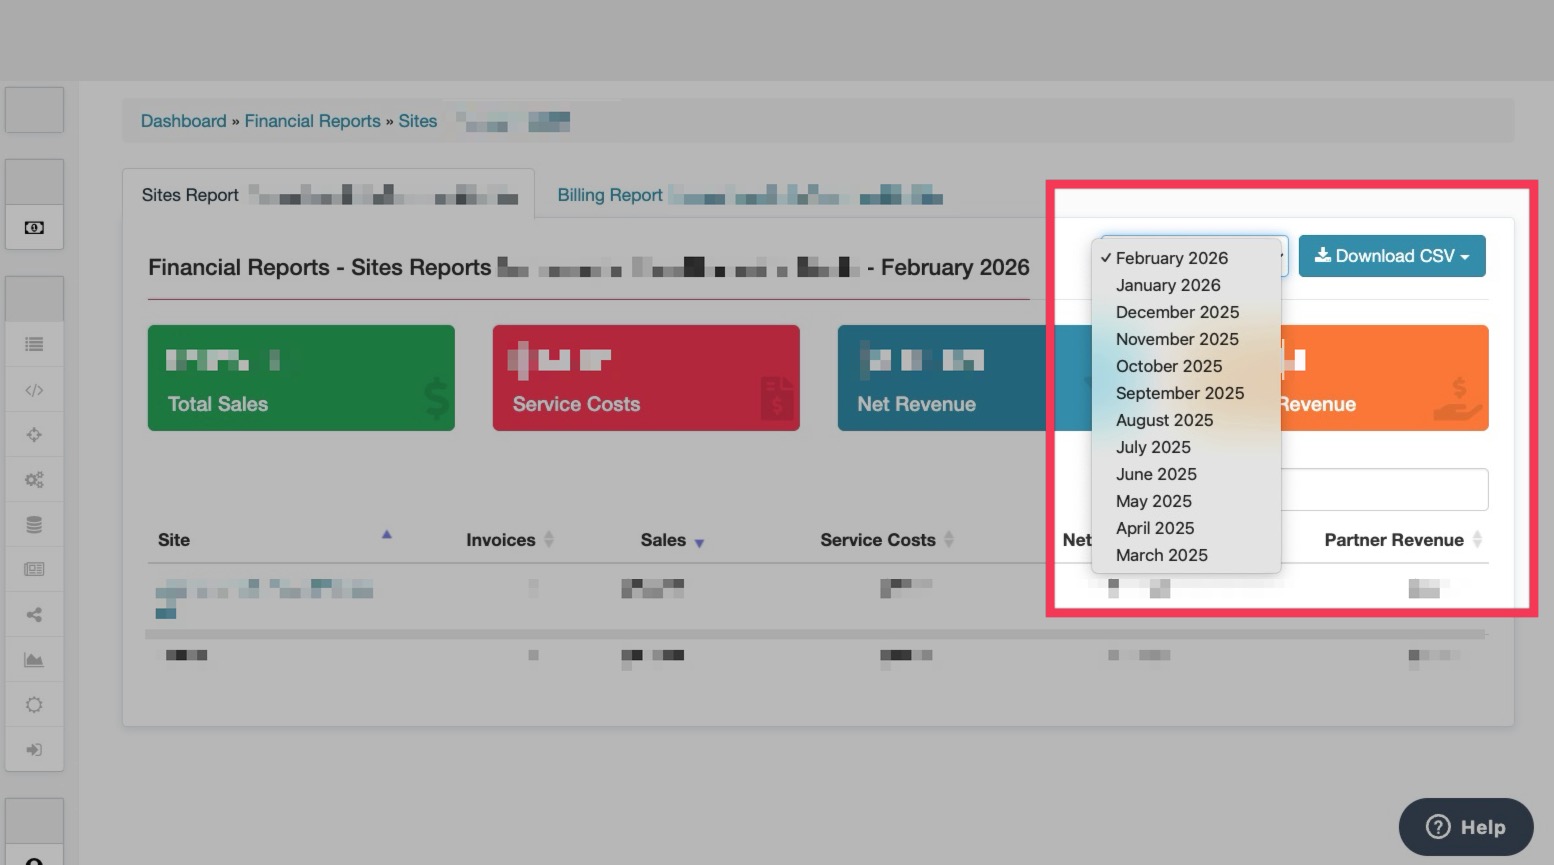The width and height of the screenshot is (1554, 865).
Task: Click the Total Sales green card
Action: [301, 378]
